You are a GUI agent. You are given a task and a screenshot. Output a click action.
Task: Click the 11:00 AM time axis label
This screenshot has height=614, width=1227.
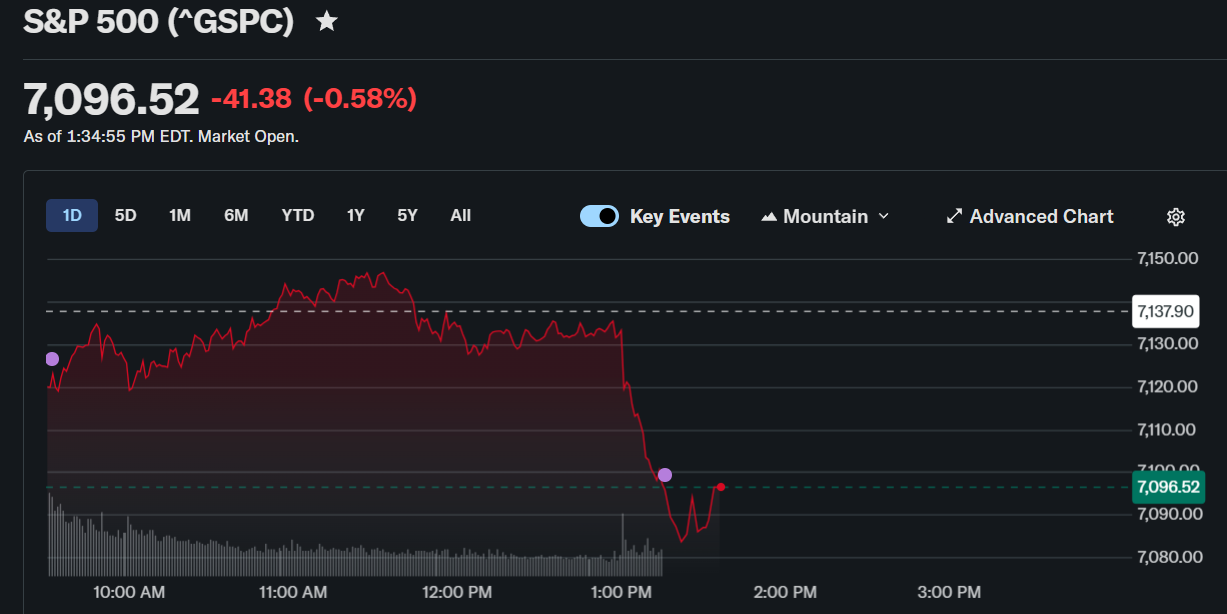[x=293, y=592]
